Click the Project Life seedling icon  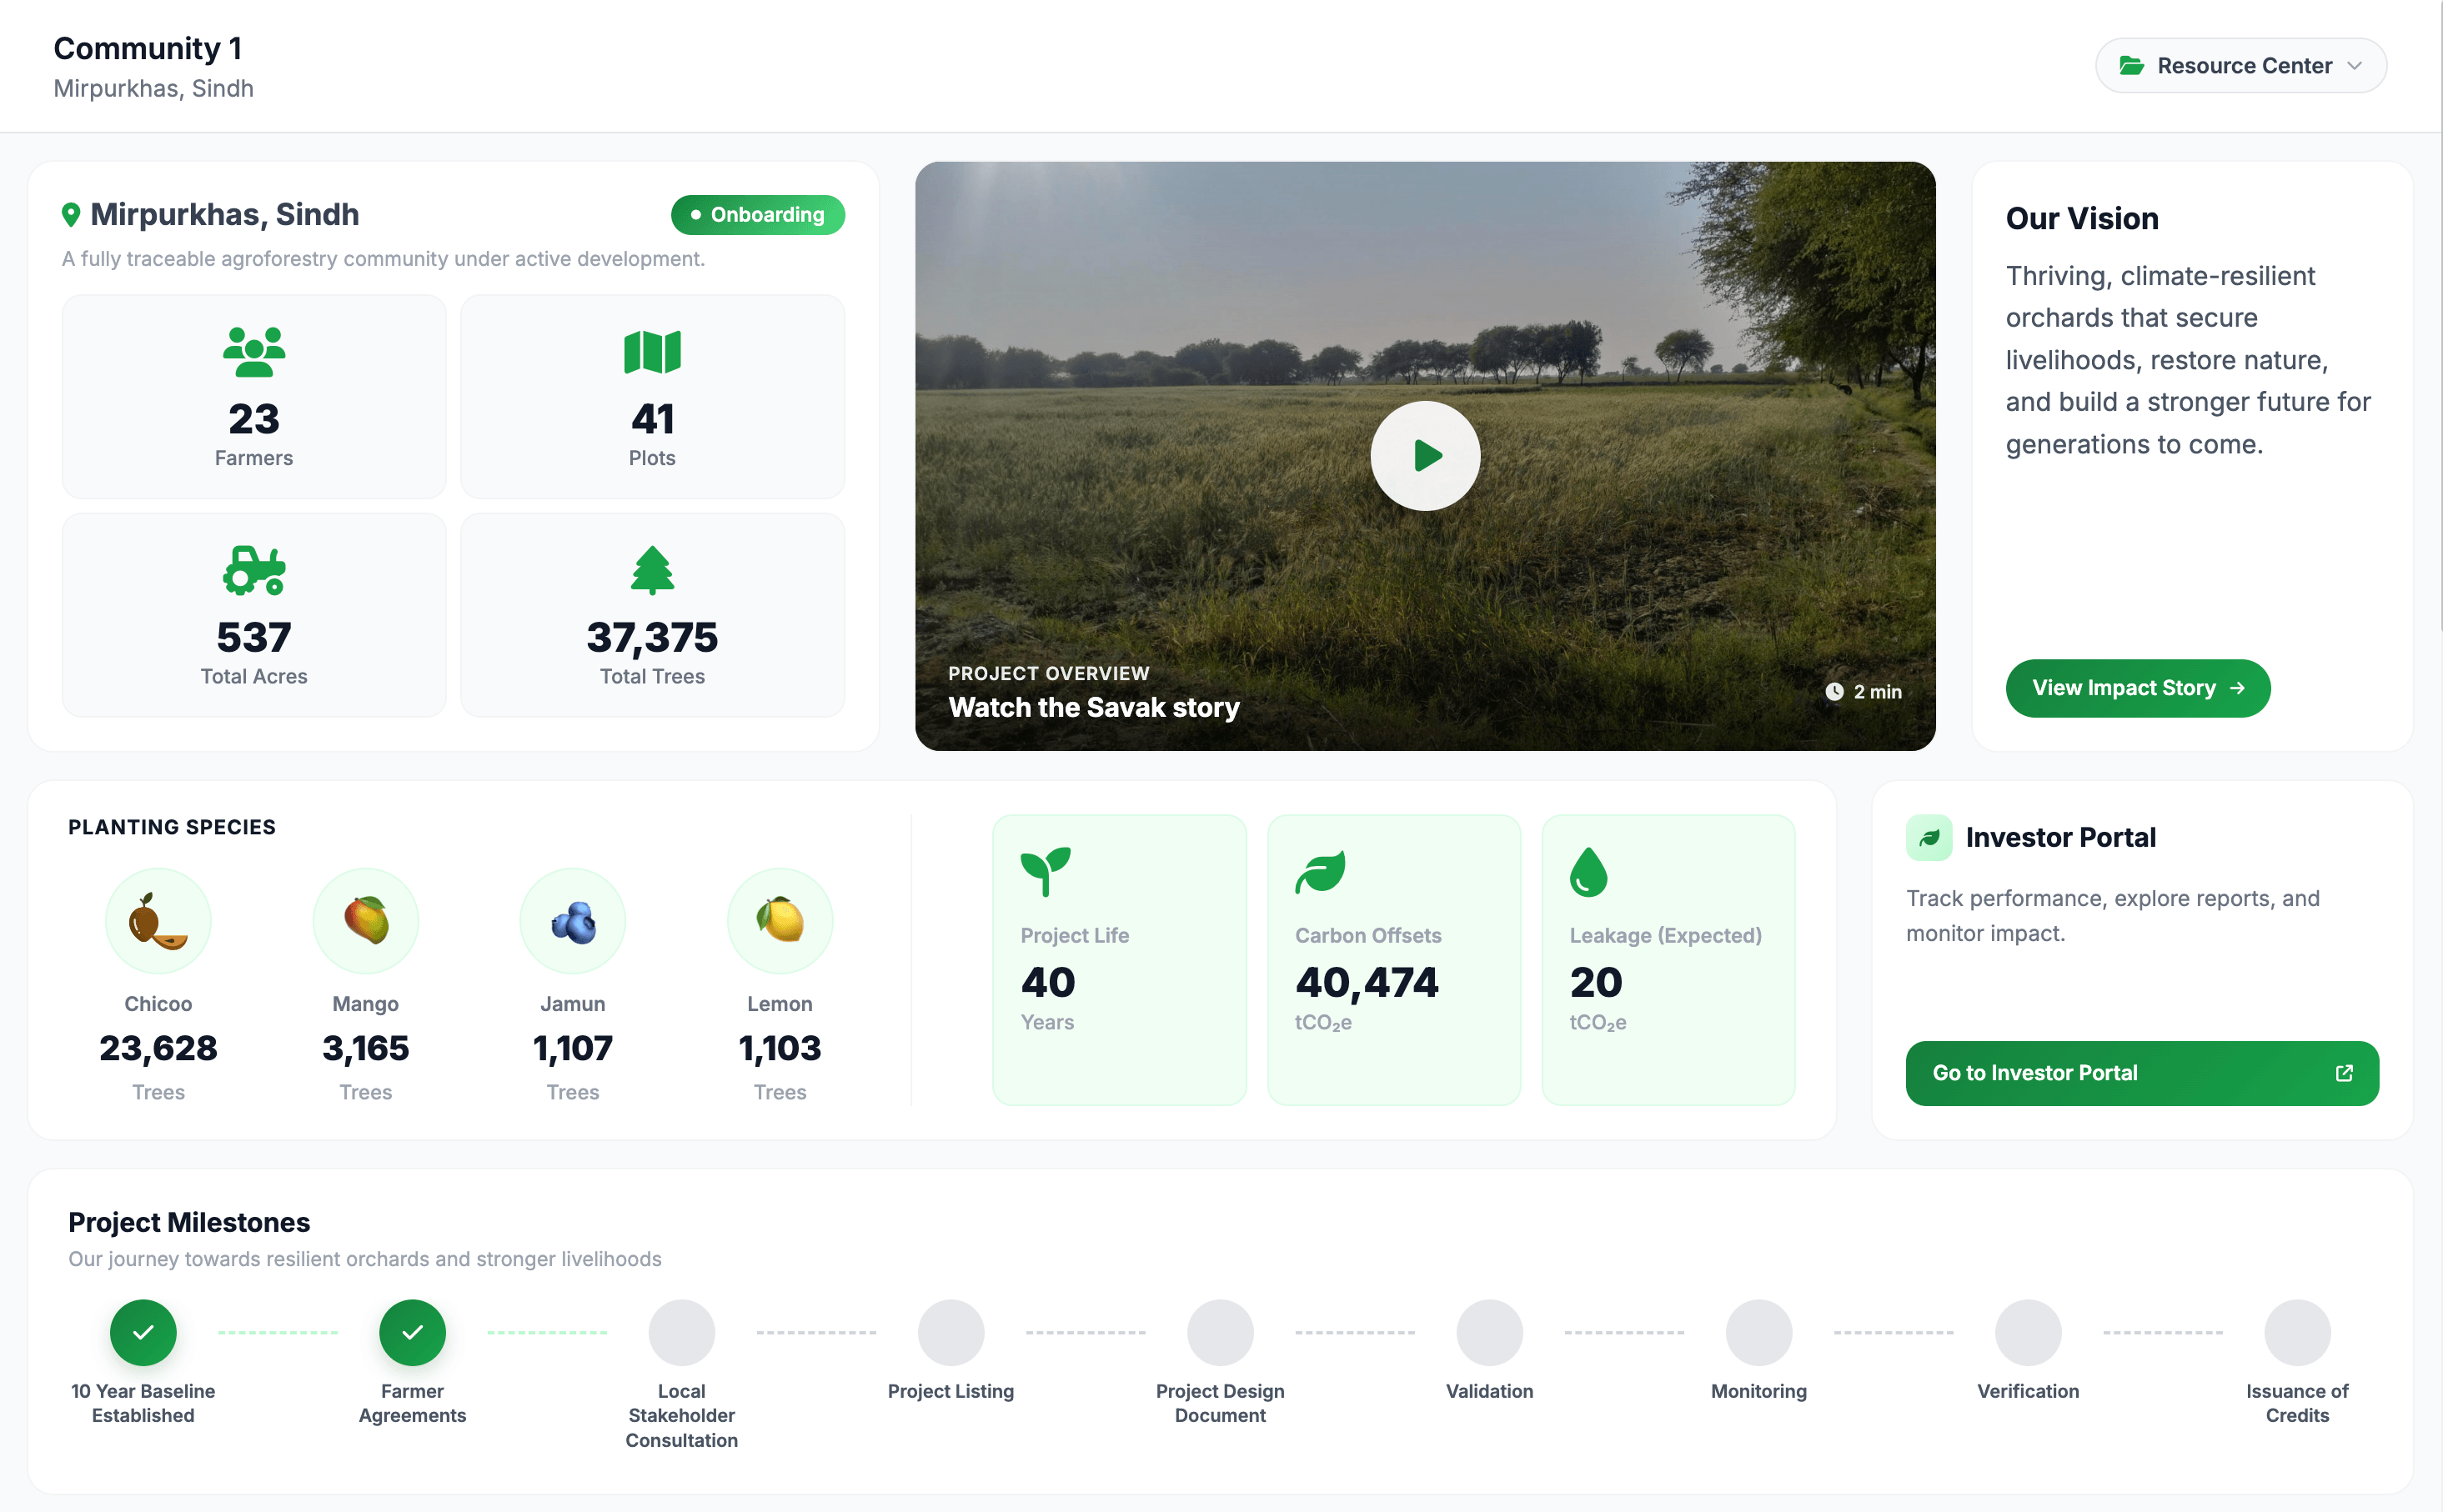click(1045, 871)
